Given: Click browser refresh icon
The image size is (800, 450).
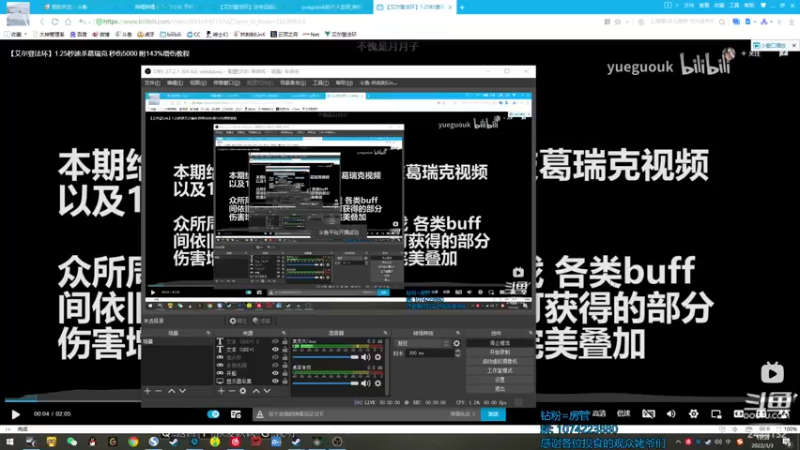Looking at the screenshot, I should [55, 22].
